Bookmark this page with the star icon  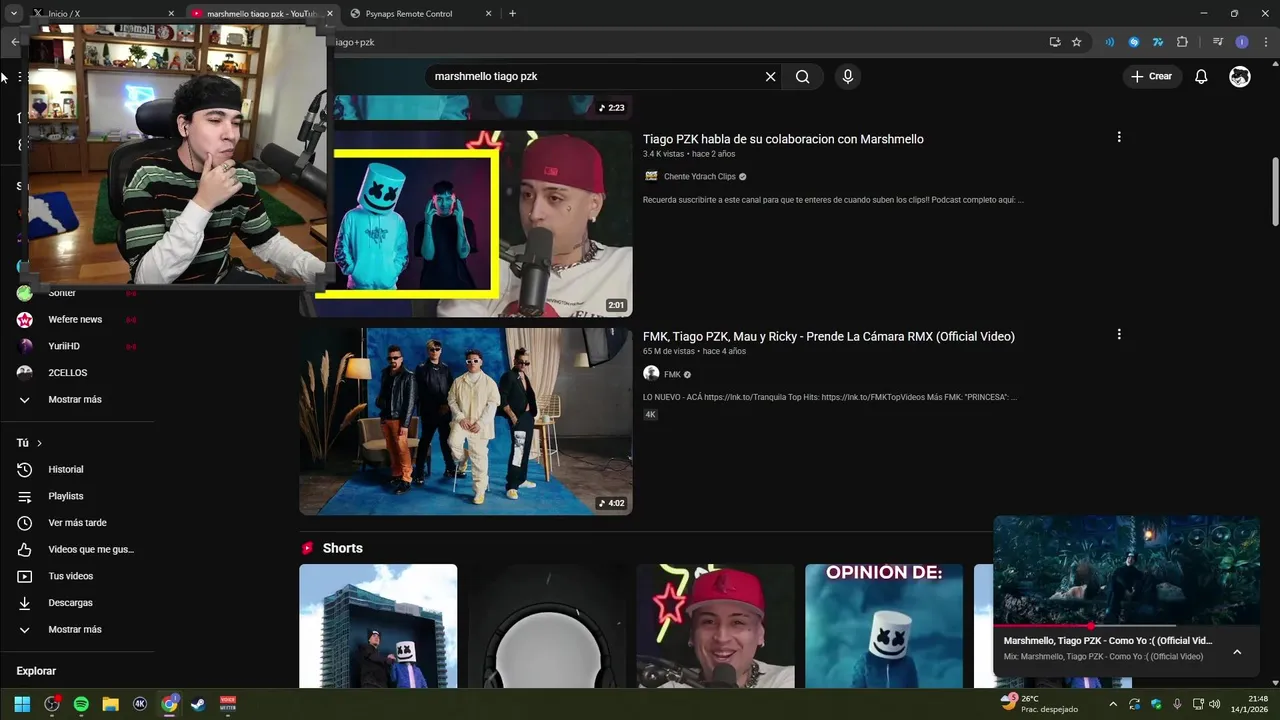pos(1077,42)
